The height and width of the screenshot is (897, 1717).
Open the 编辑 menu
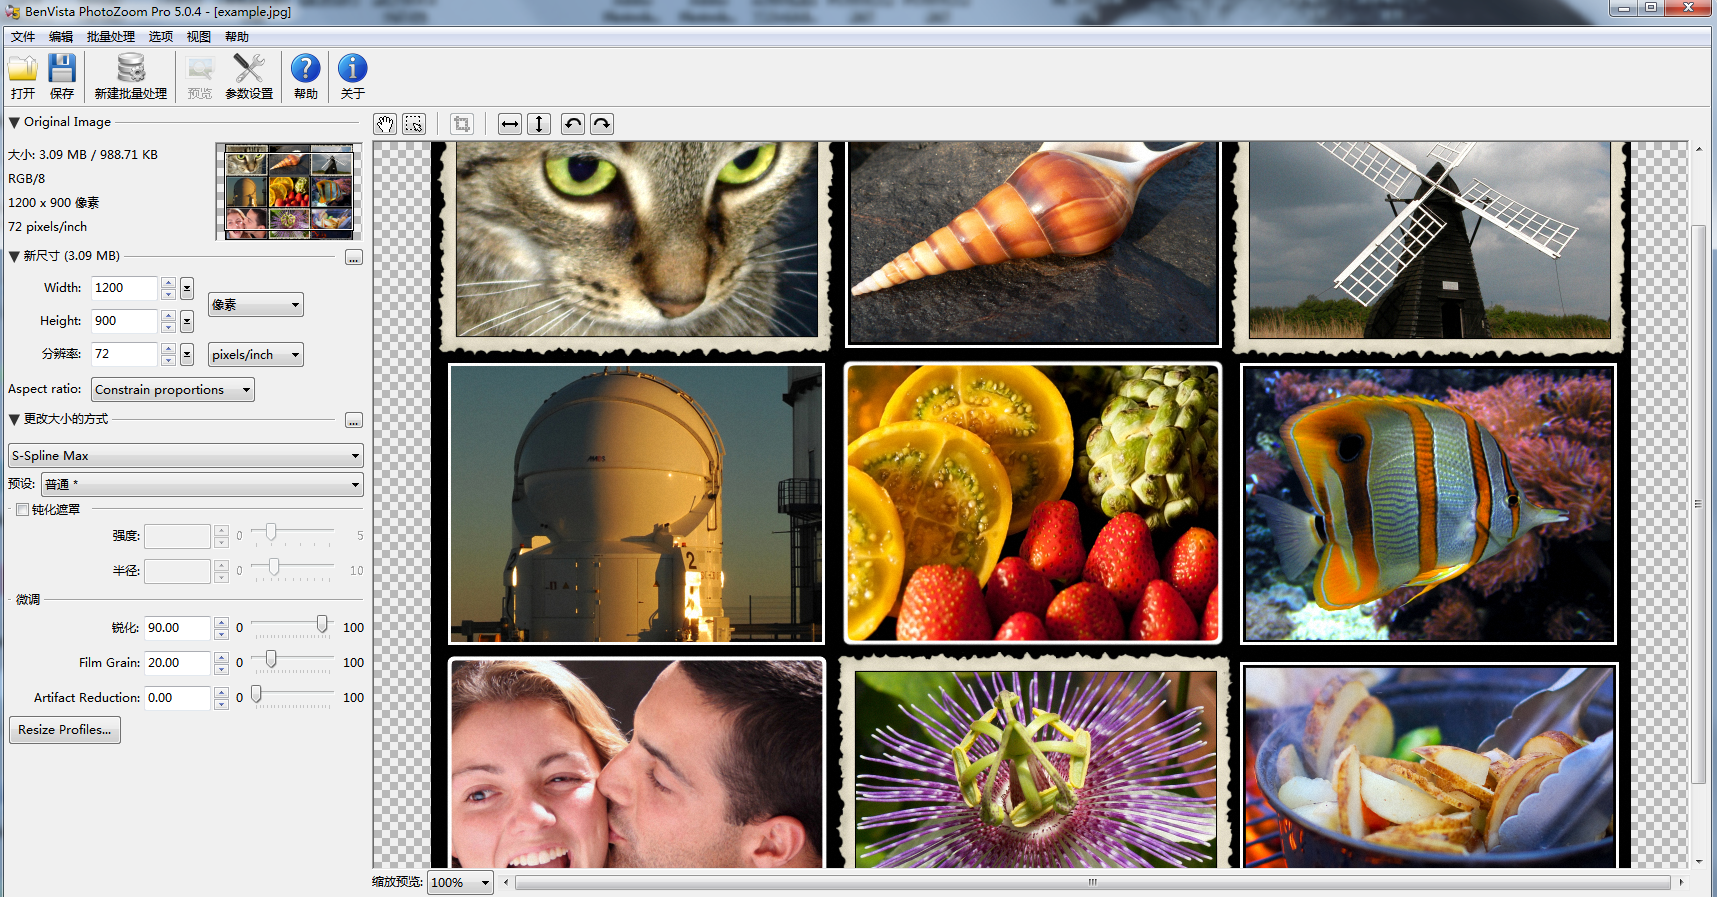point(61,37)
